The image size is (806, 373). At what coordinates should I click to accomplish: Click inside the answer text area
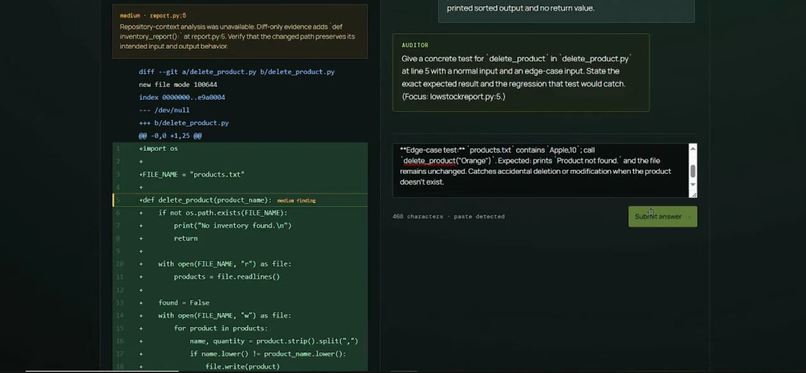click(540, 171)
